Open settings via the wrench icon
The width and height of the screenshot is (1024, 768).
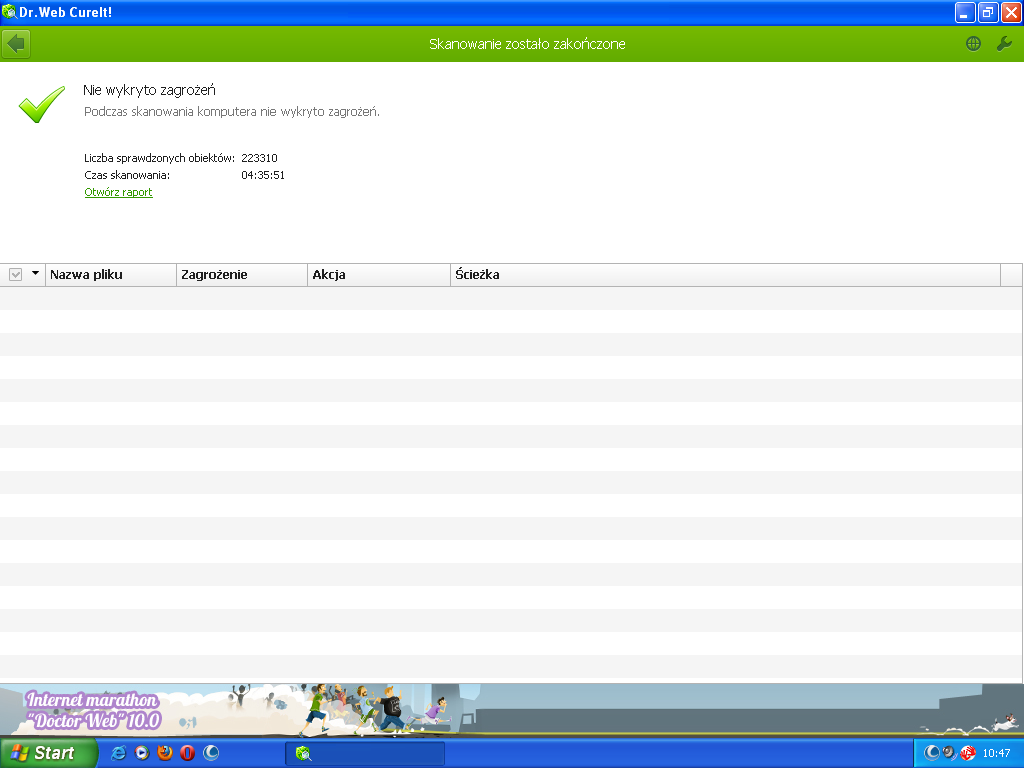[x=1004, y=44]
